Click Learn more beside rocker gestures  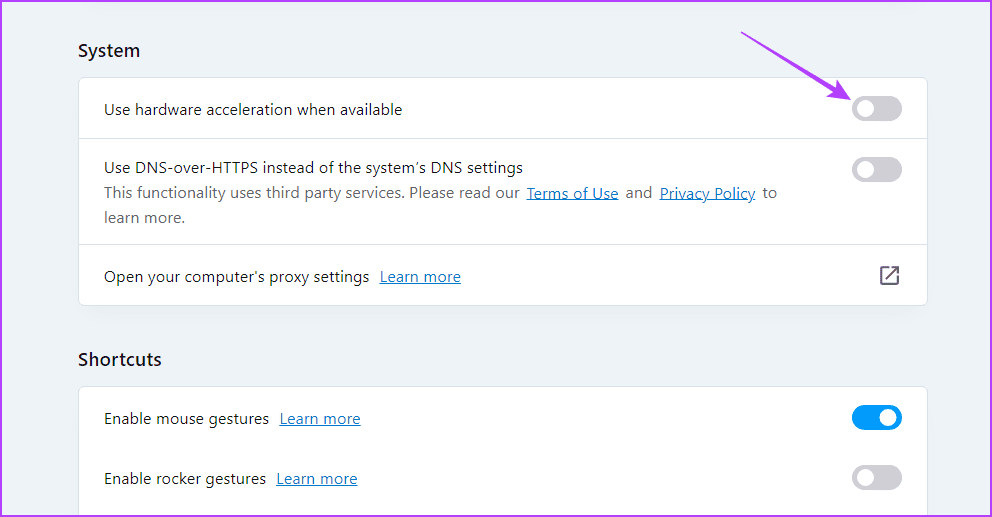317,479
